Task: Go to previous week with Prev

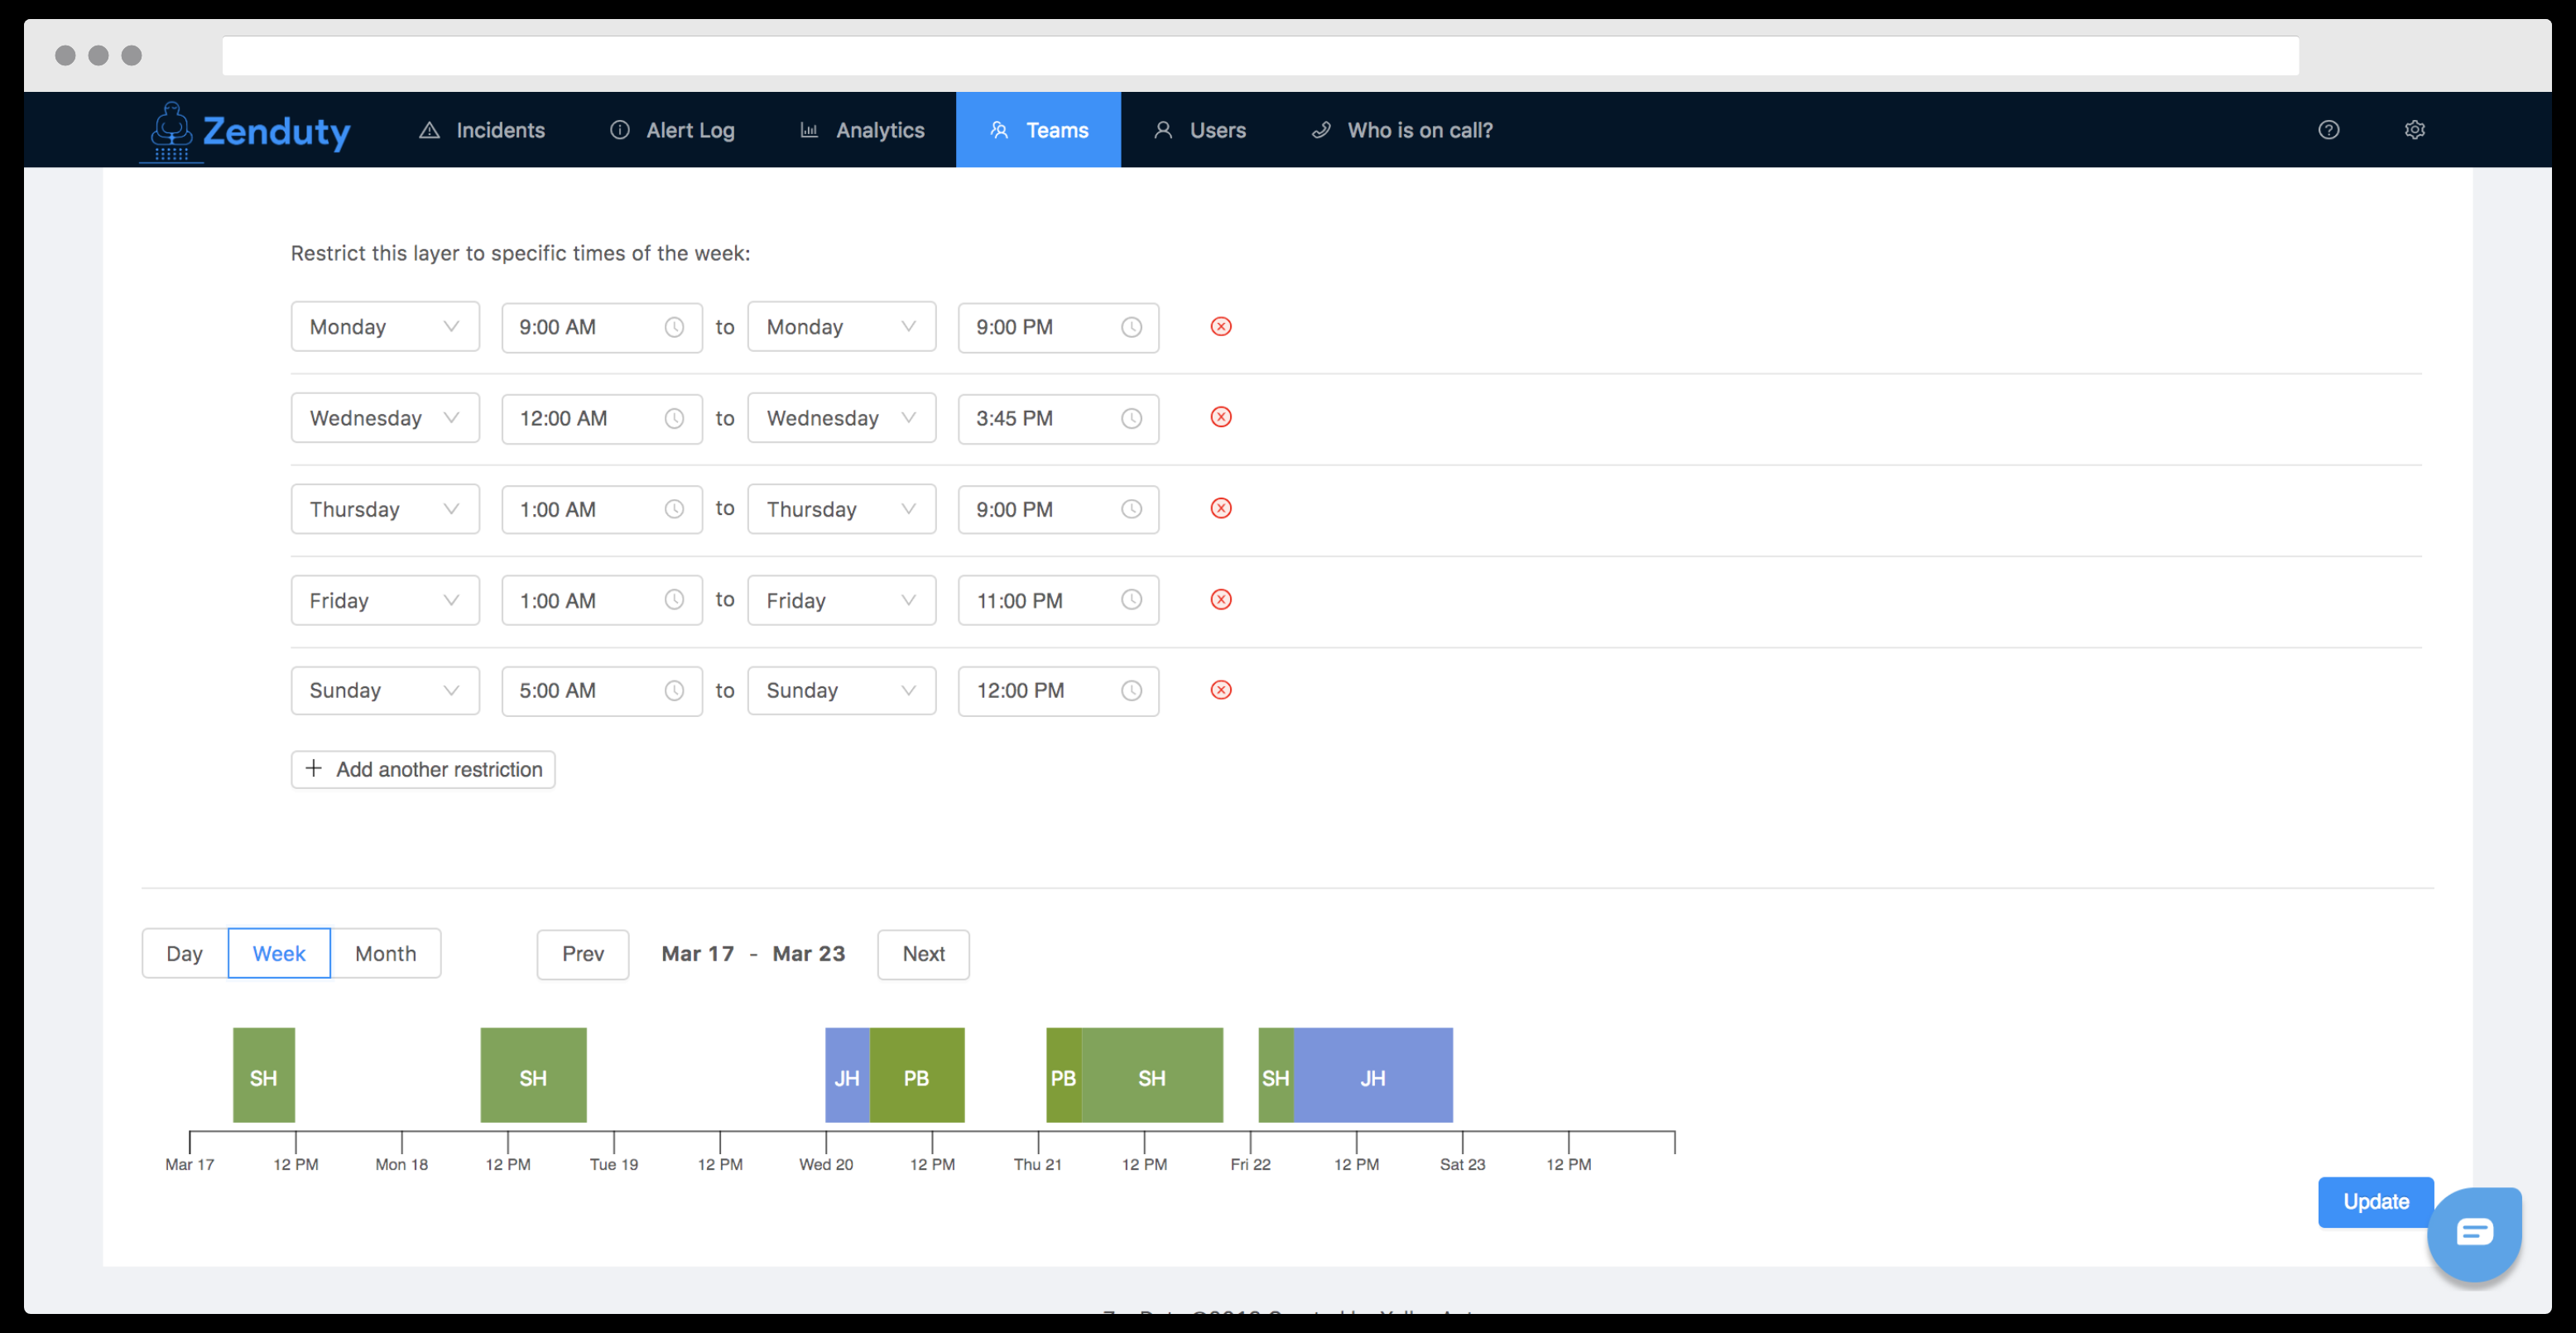Action: click(x=583, y=955)
